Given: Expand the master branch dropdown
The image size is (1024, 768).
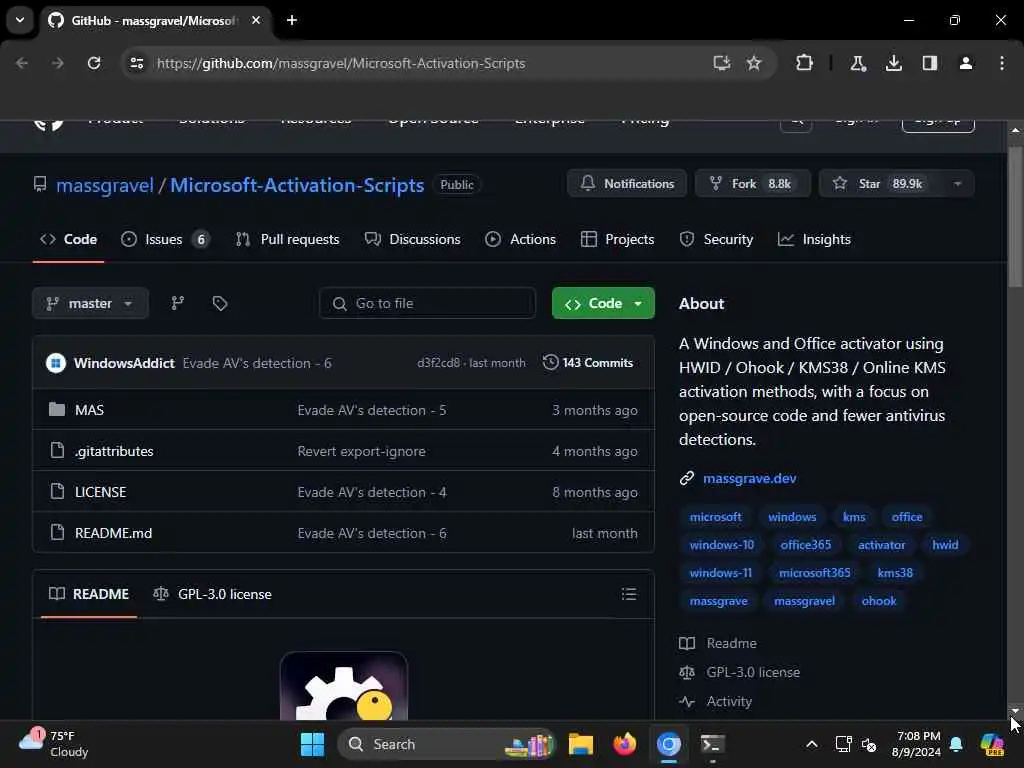Looking at the screenshot, I should tap(90, 303).
